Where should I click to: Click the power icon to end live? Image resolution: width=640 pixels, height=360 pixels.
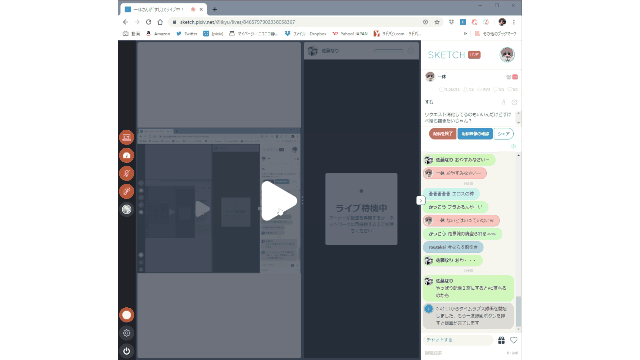tap(127, 351)
